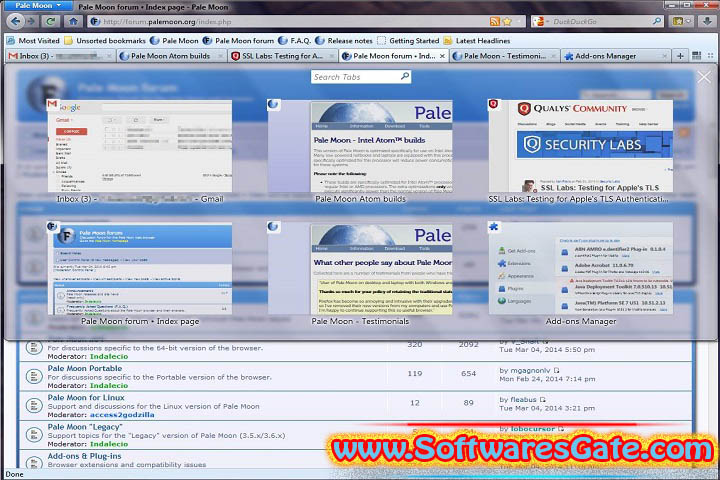This screenshot has height=480, width=720.
Task: Open the Pale Moon bookmark
Action: click(174, 40)
